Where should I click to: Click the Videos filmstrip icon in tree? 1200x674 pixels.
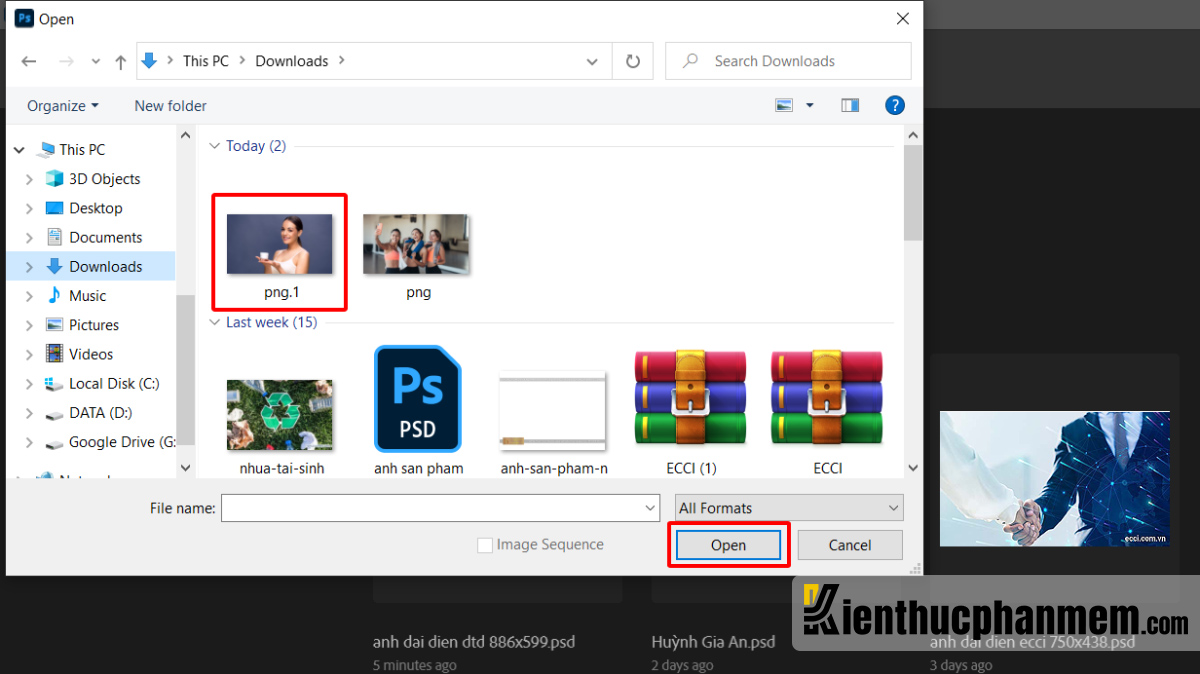(55, 354)
